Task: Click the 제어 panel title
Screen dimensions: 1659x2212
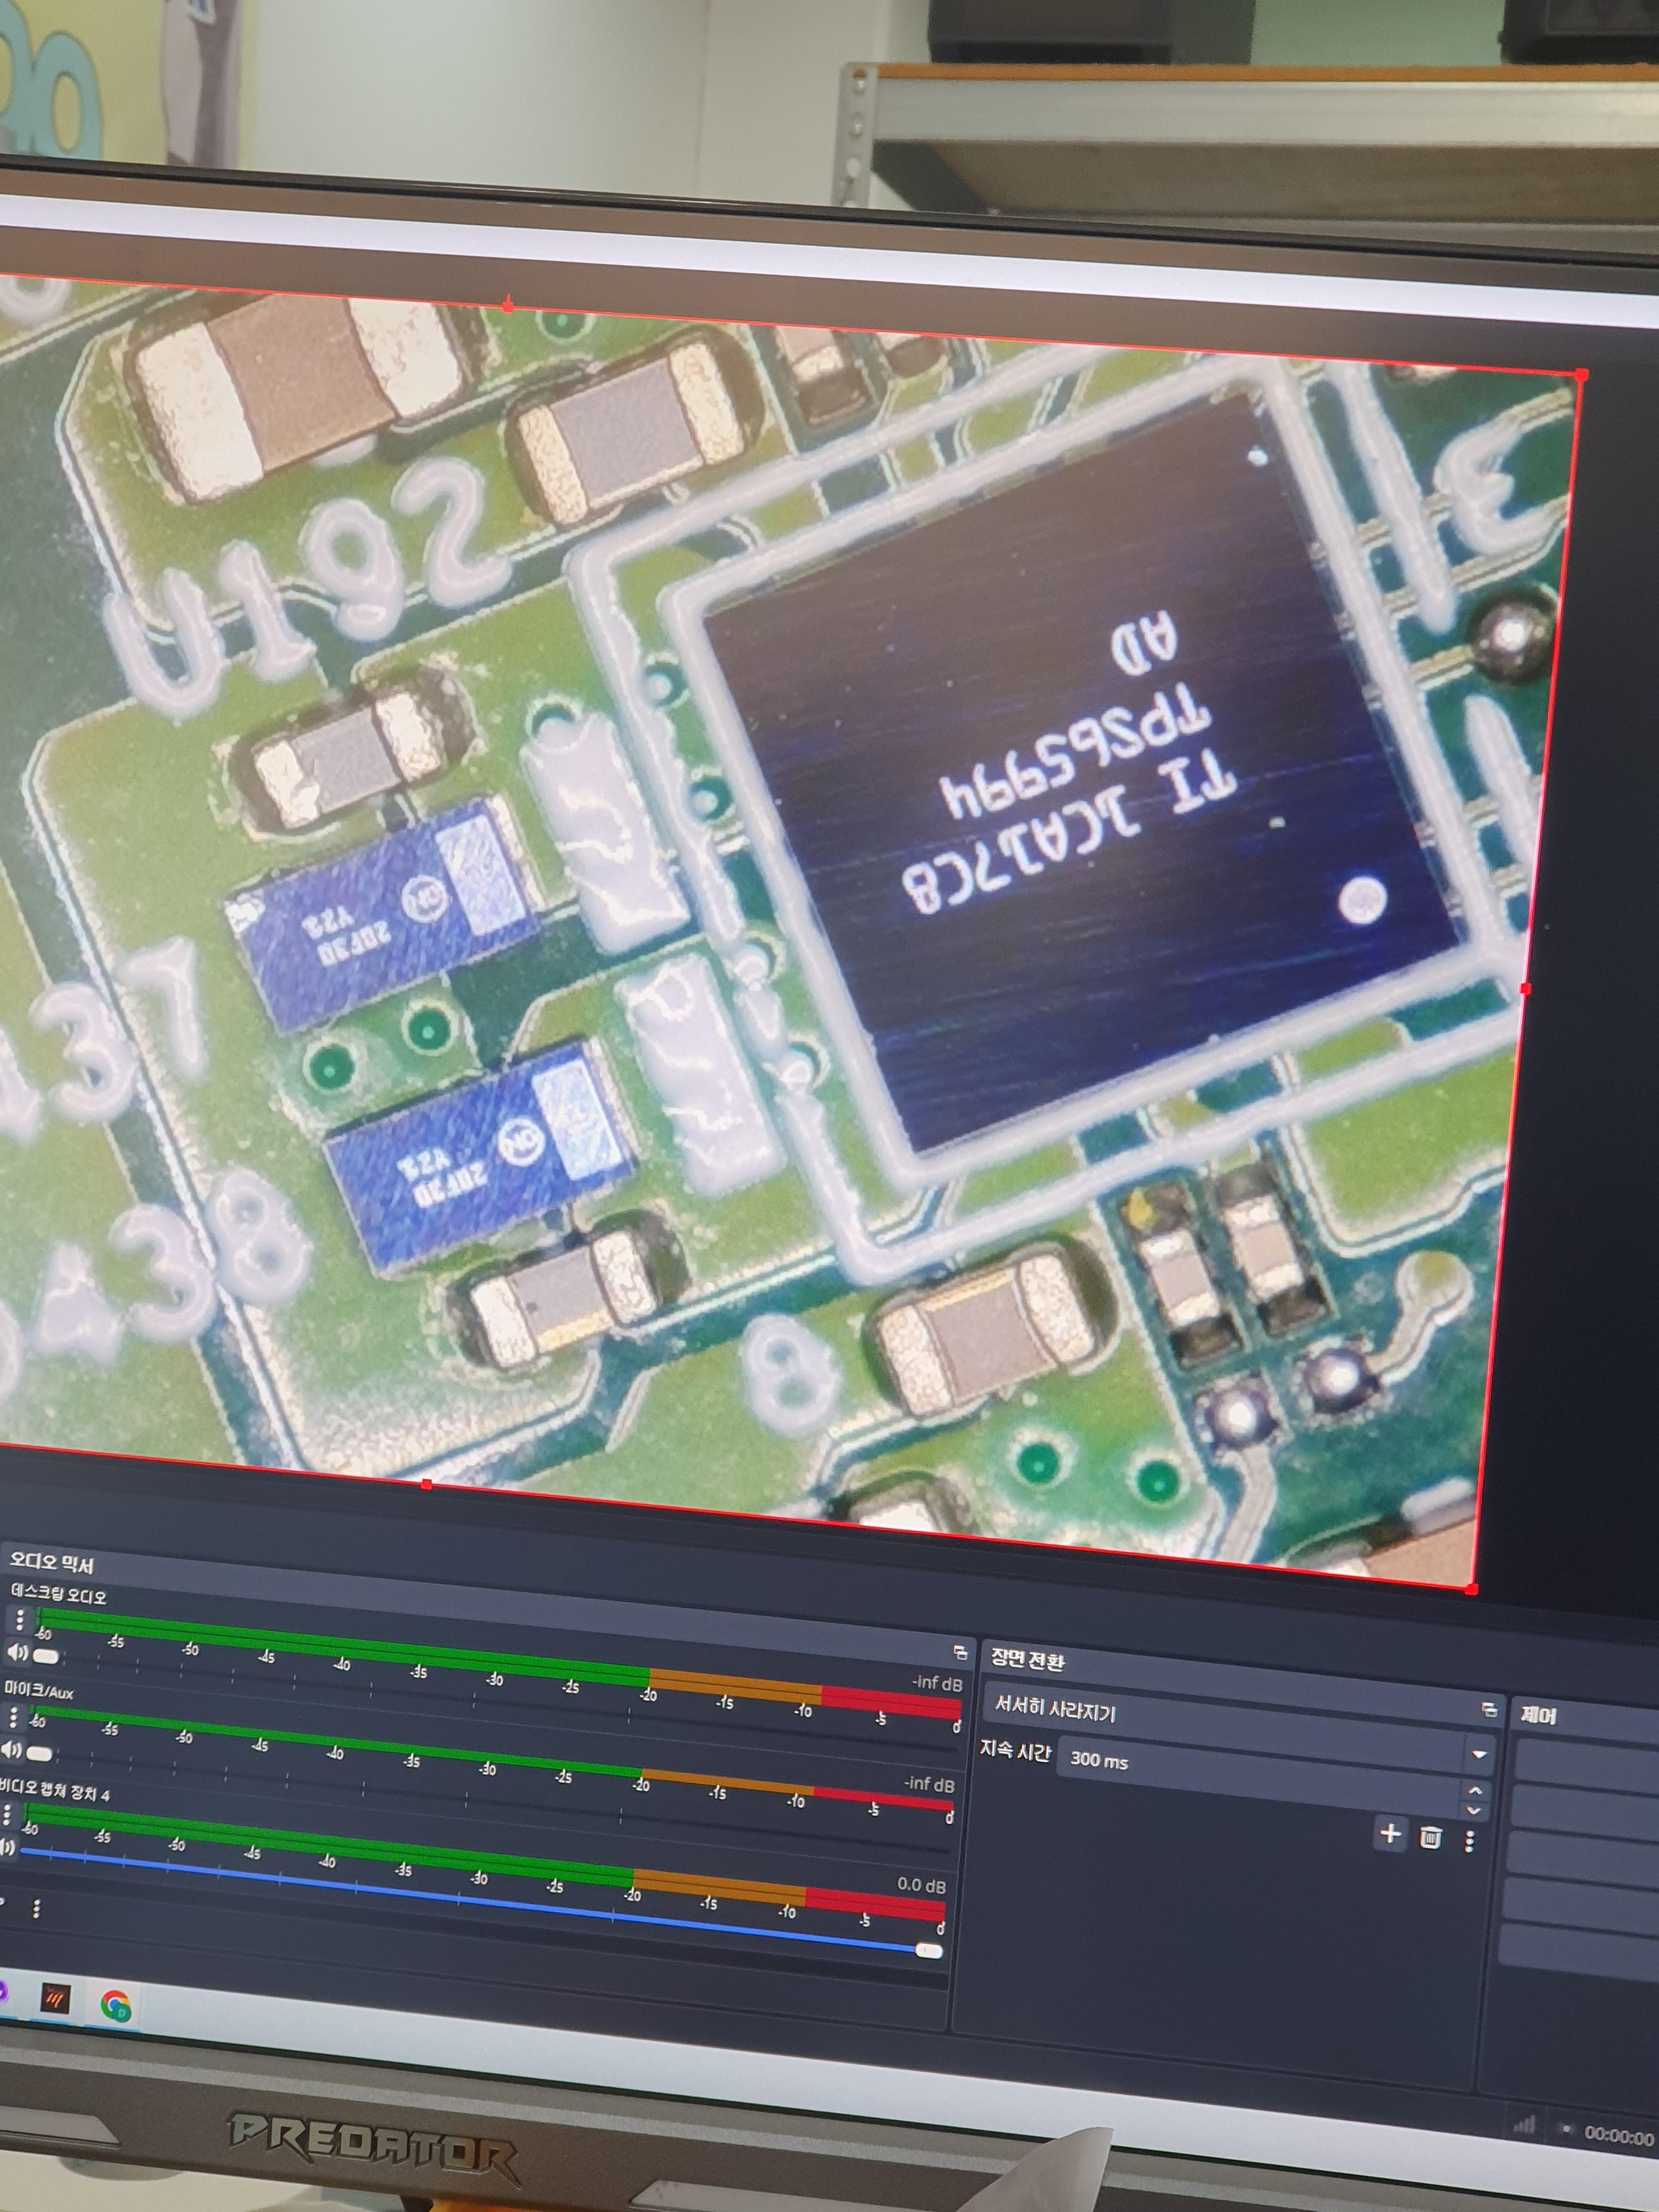Action: tap(1539, 1716)
